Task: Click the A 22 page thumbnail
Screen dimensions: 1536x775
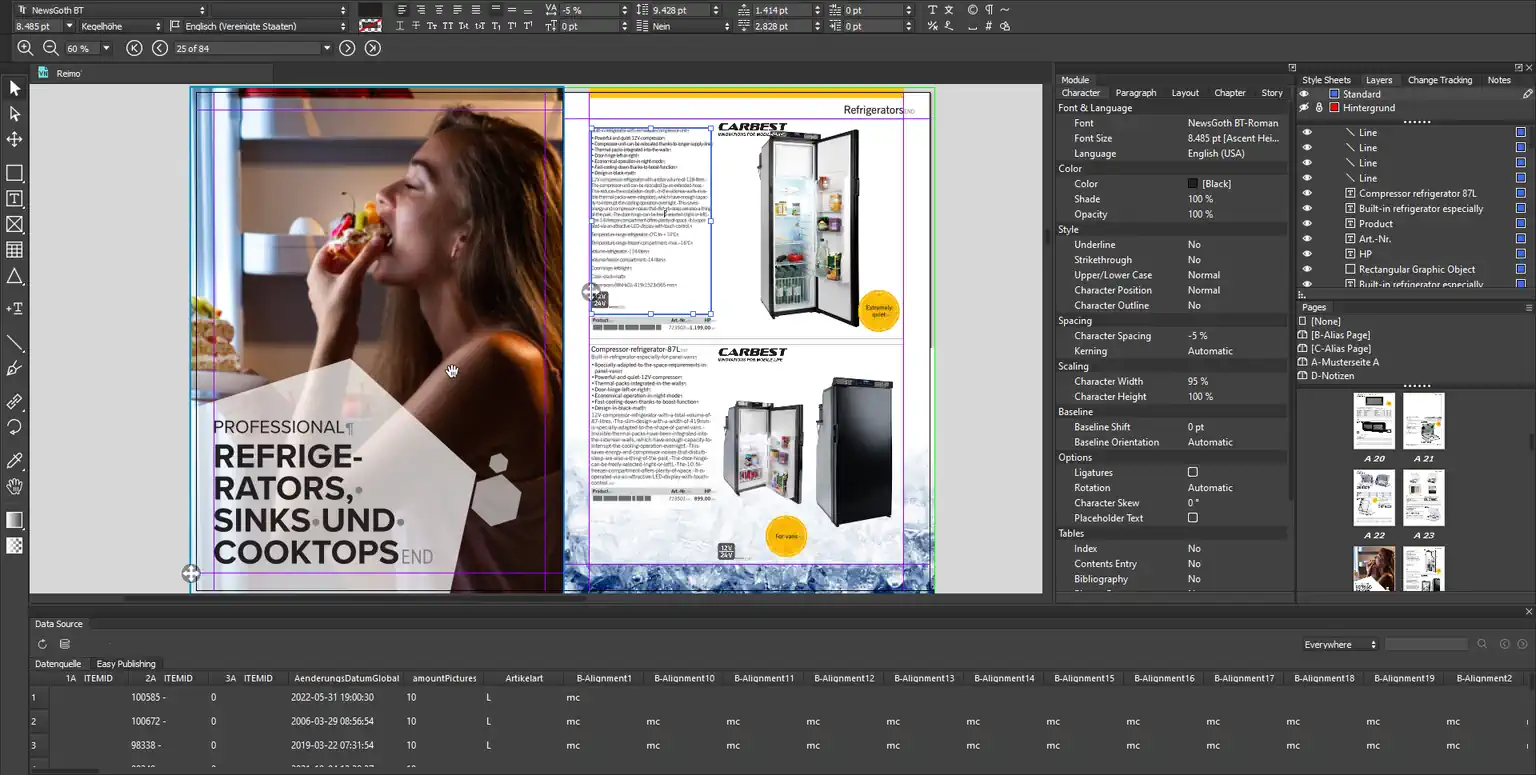Action: tap(1373, 498)
